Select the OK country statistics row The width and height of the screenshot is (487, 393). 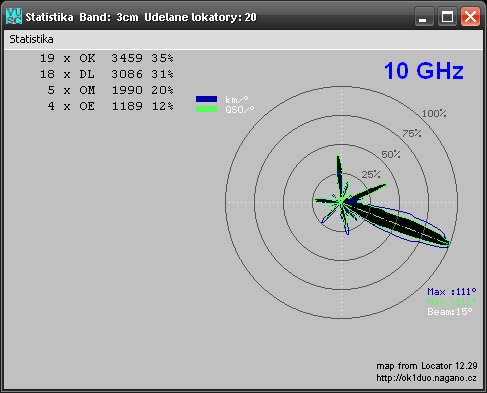coord(107,58)
